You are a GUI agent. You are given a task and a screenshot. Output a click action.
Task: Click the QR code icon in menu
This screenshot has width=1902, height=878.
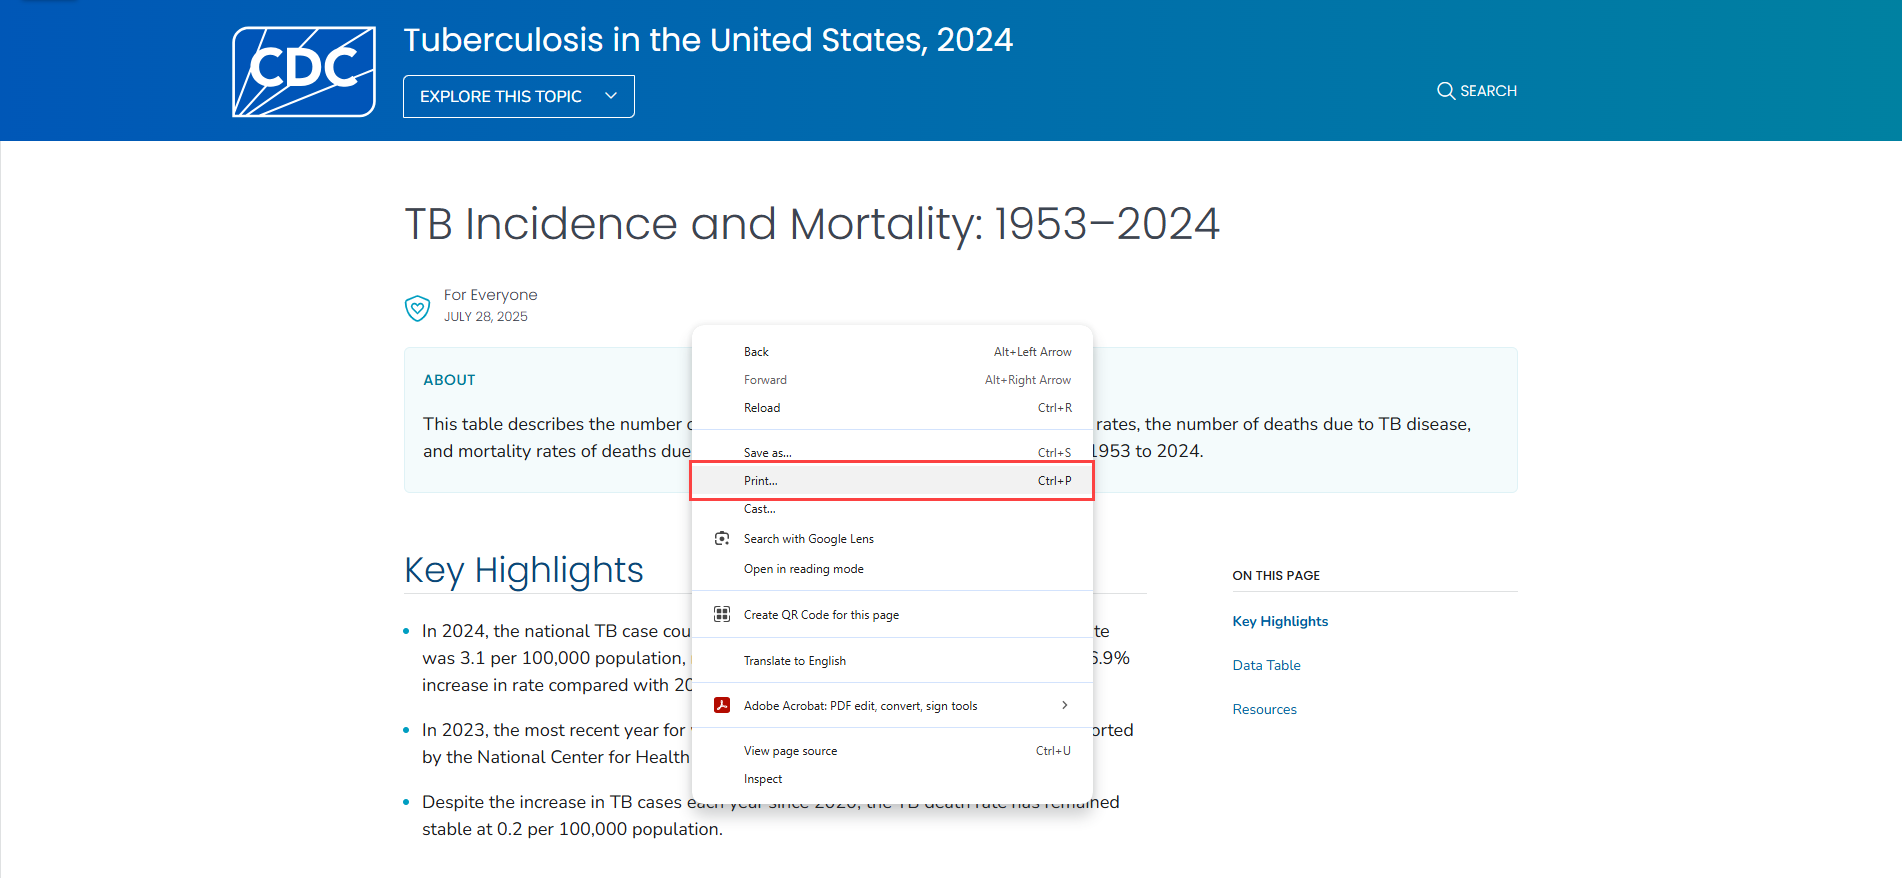click(722, 615)
